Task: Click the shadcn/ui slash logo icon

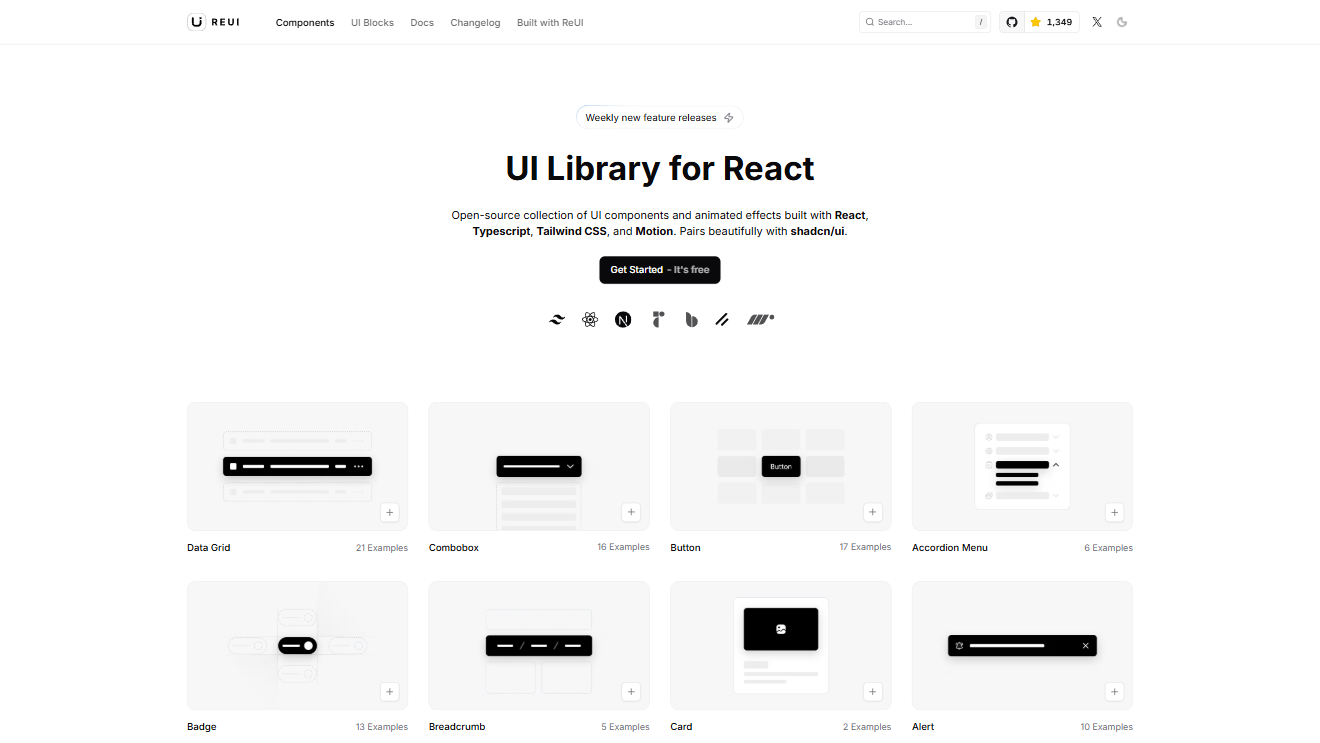Action: point(722,320)
